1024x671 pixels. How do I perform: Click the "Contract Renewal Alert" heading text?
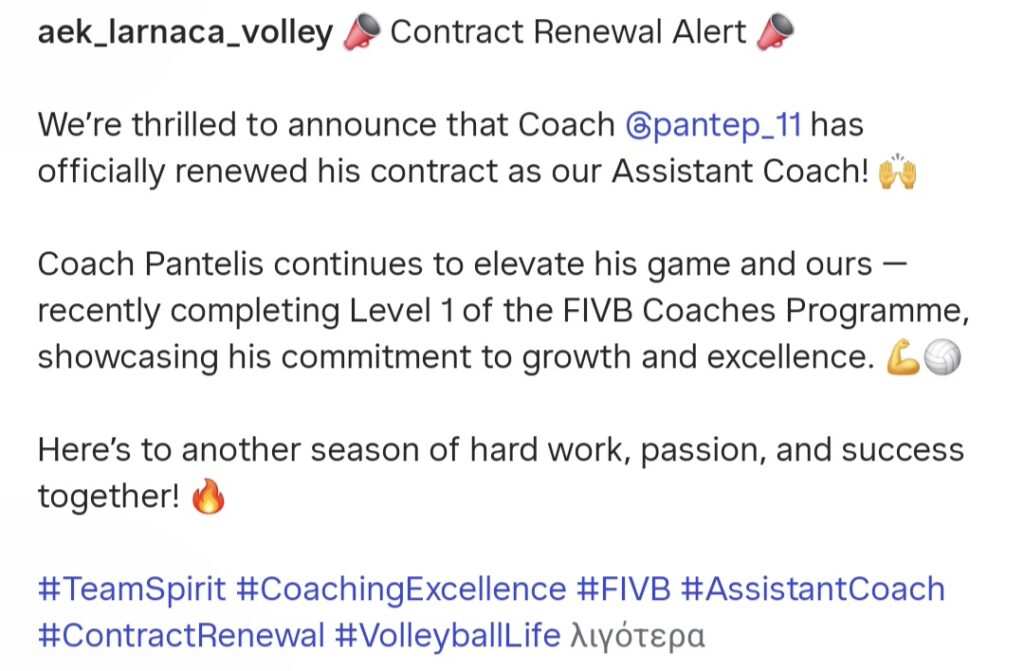coord(568,34)
